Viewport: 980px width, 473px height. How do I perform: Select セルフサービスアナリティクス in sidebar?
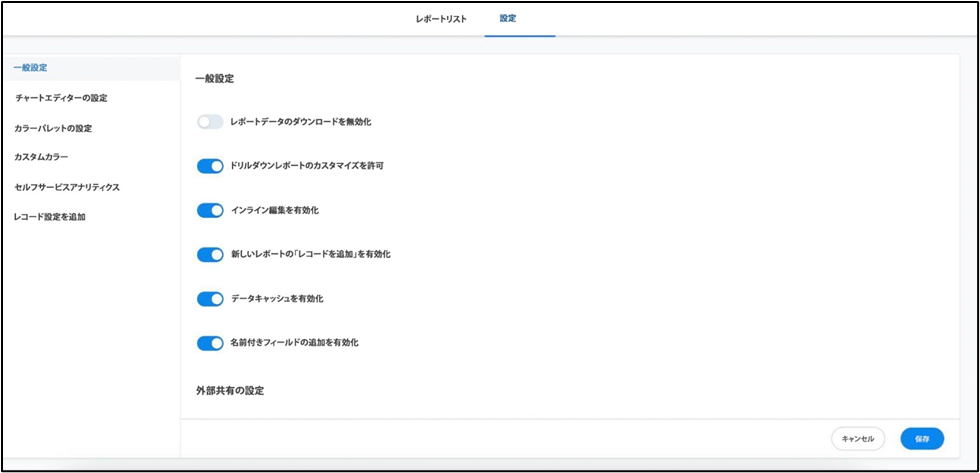[x=67, y=187]
